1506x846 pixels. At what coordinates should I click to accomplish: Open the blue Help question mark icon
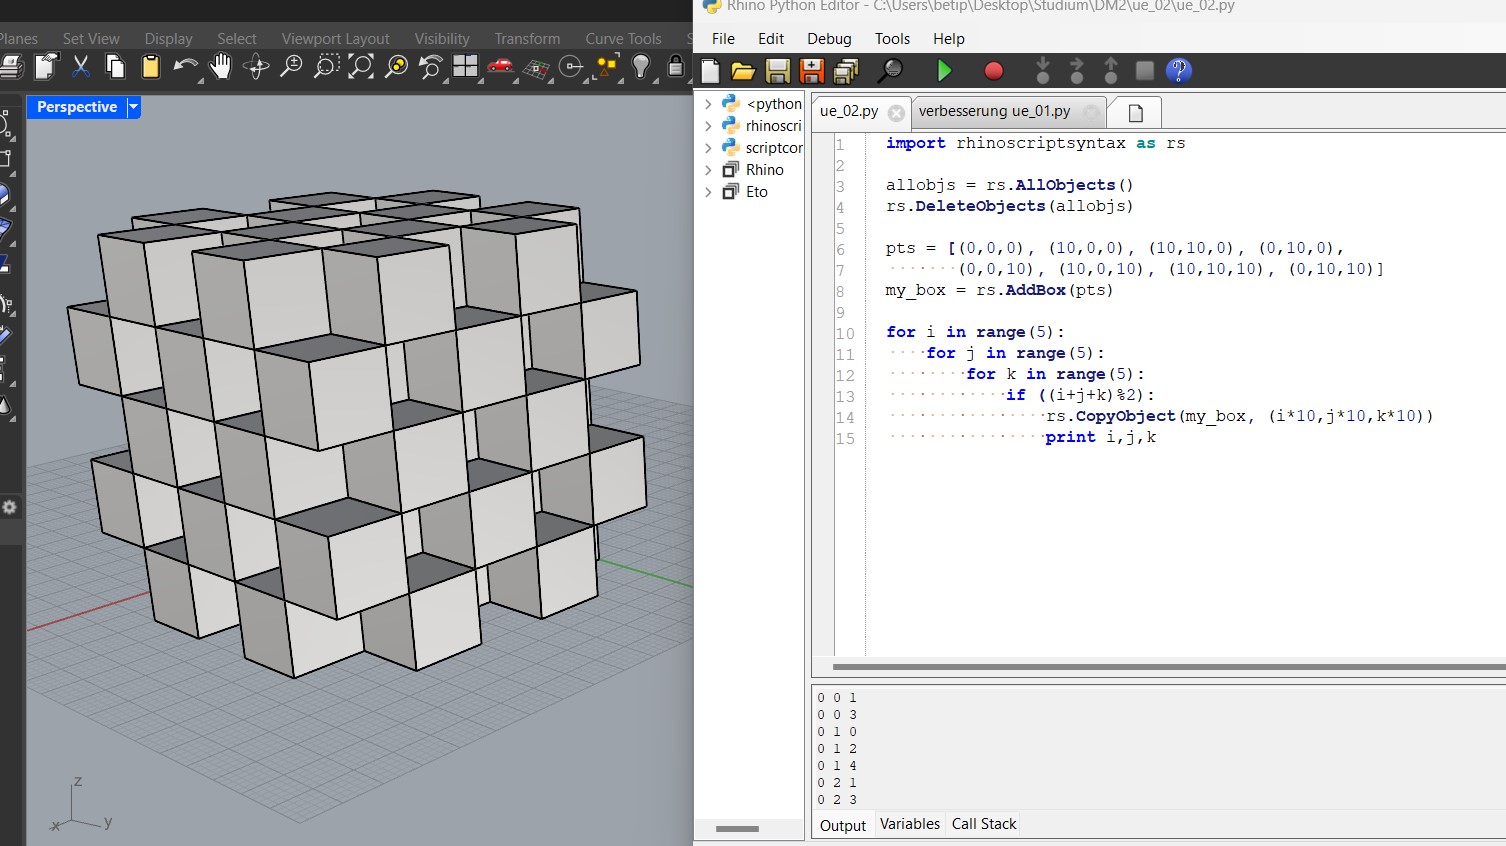coord(1178,70)
